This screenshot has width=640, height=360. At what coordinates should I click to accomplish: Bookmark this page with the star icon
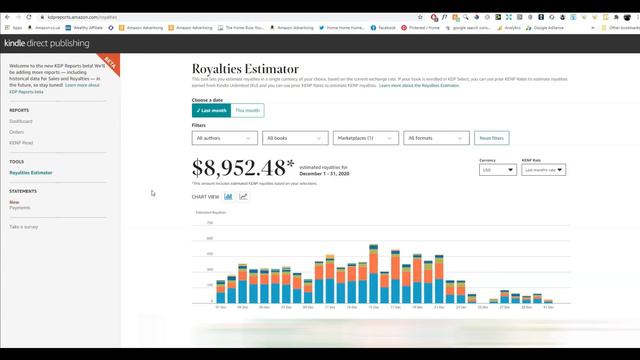(420, 17)
